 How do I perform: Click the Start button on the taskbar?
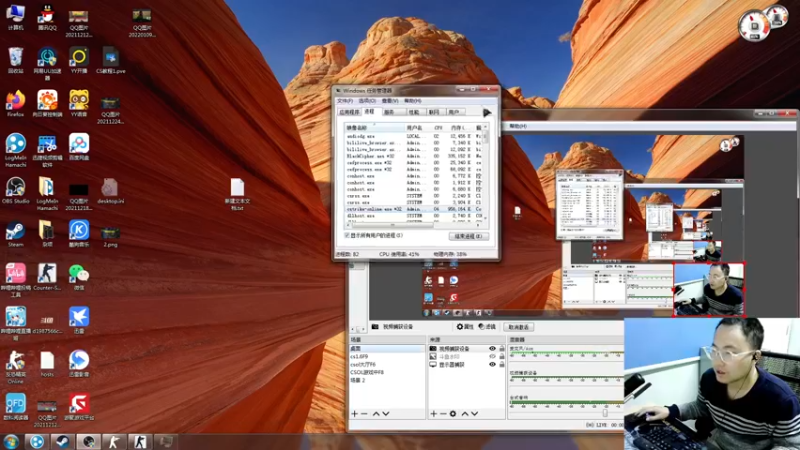(x=11, y=441)
